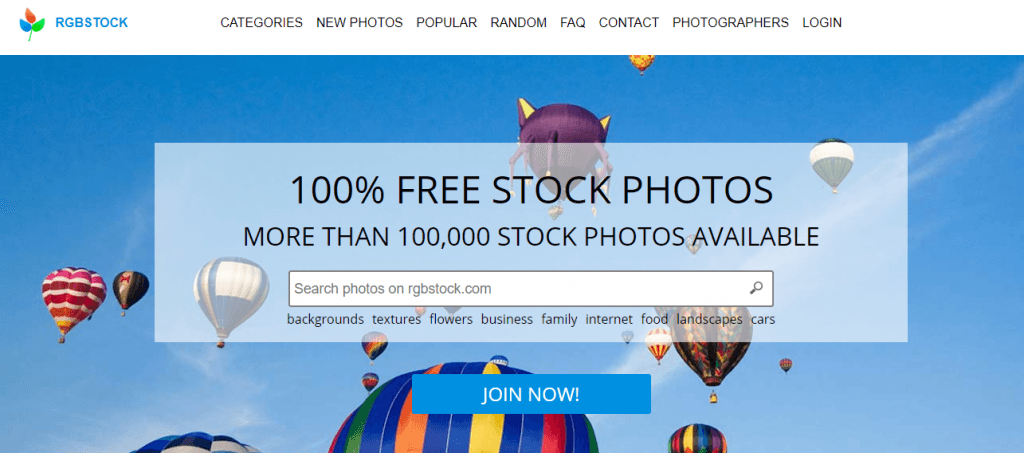Focus the search photos input field
Screen dimensions: 1024x453
pyautogui.click(x=519, y=289)
